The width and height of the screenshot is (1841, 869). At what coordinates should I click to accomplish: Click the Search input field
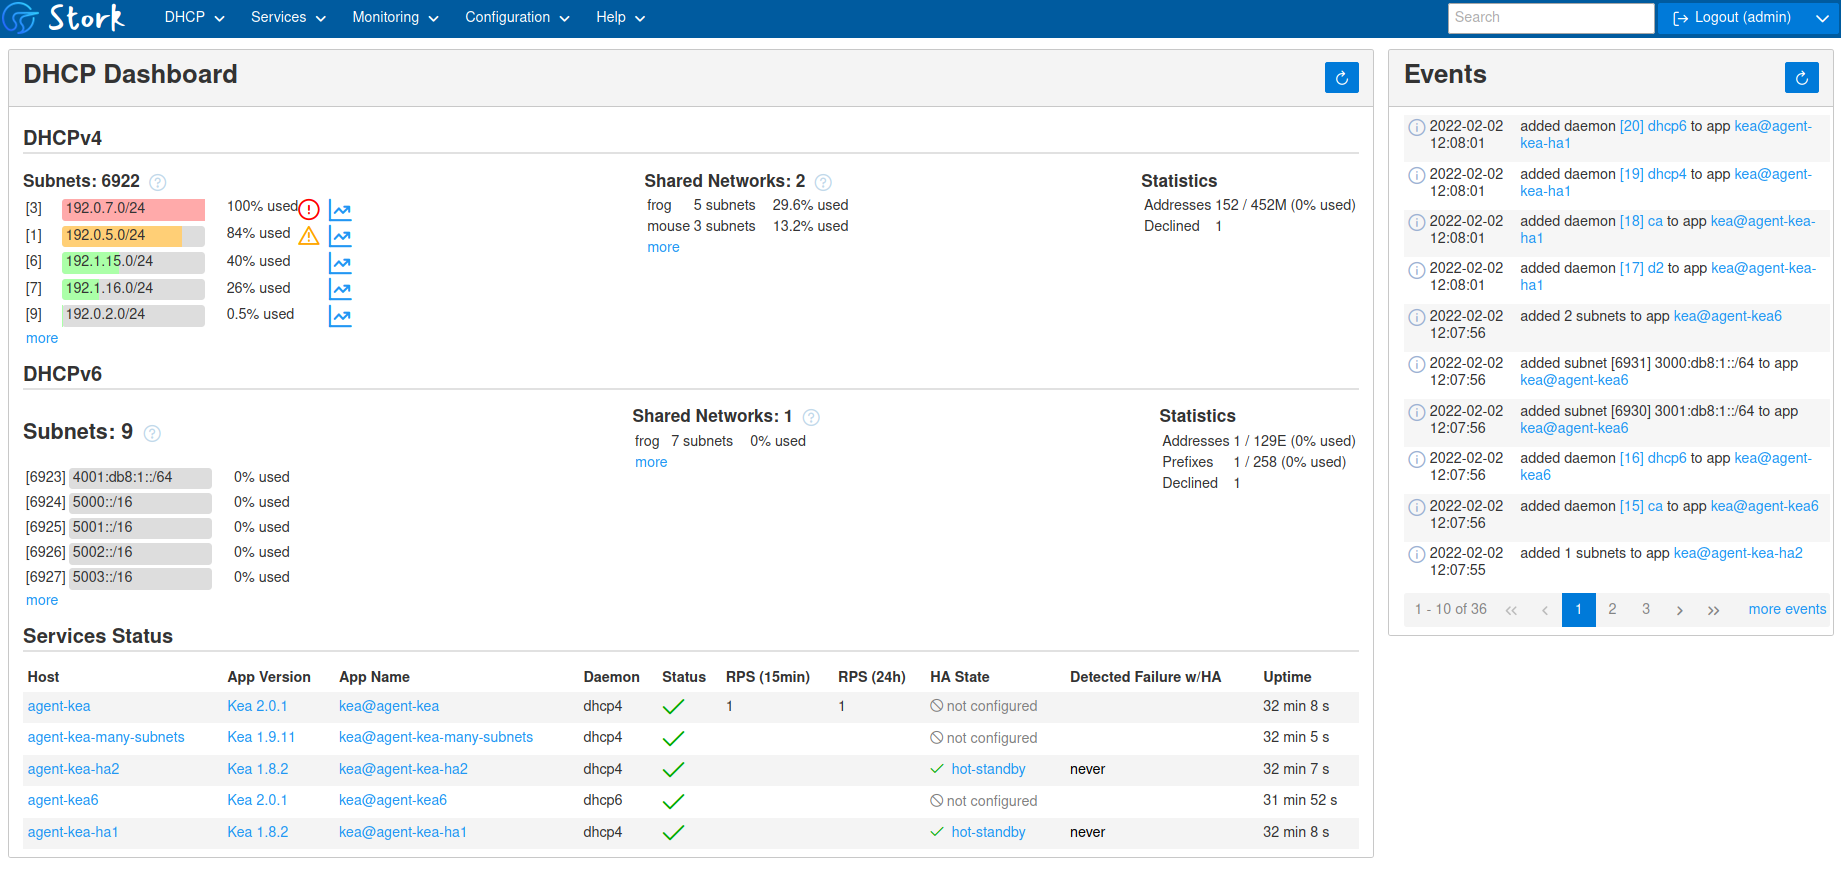click(1551, 18)
